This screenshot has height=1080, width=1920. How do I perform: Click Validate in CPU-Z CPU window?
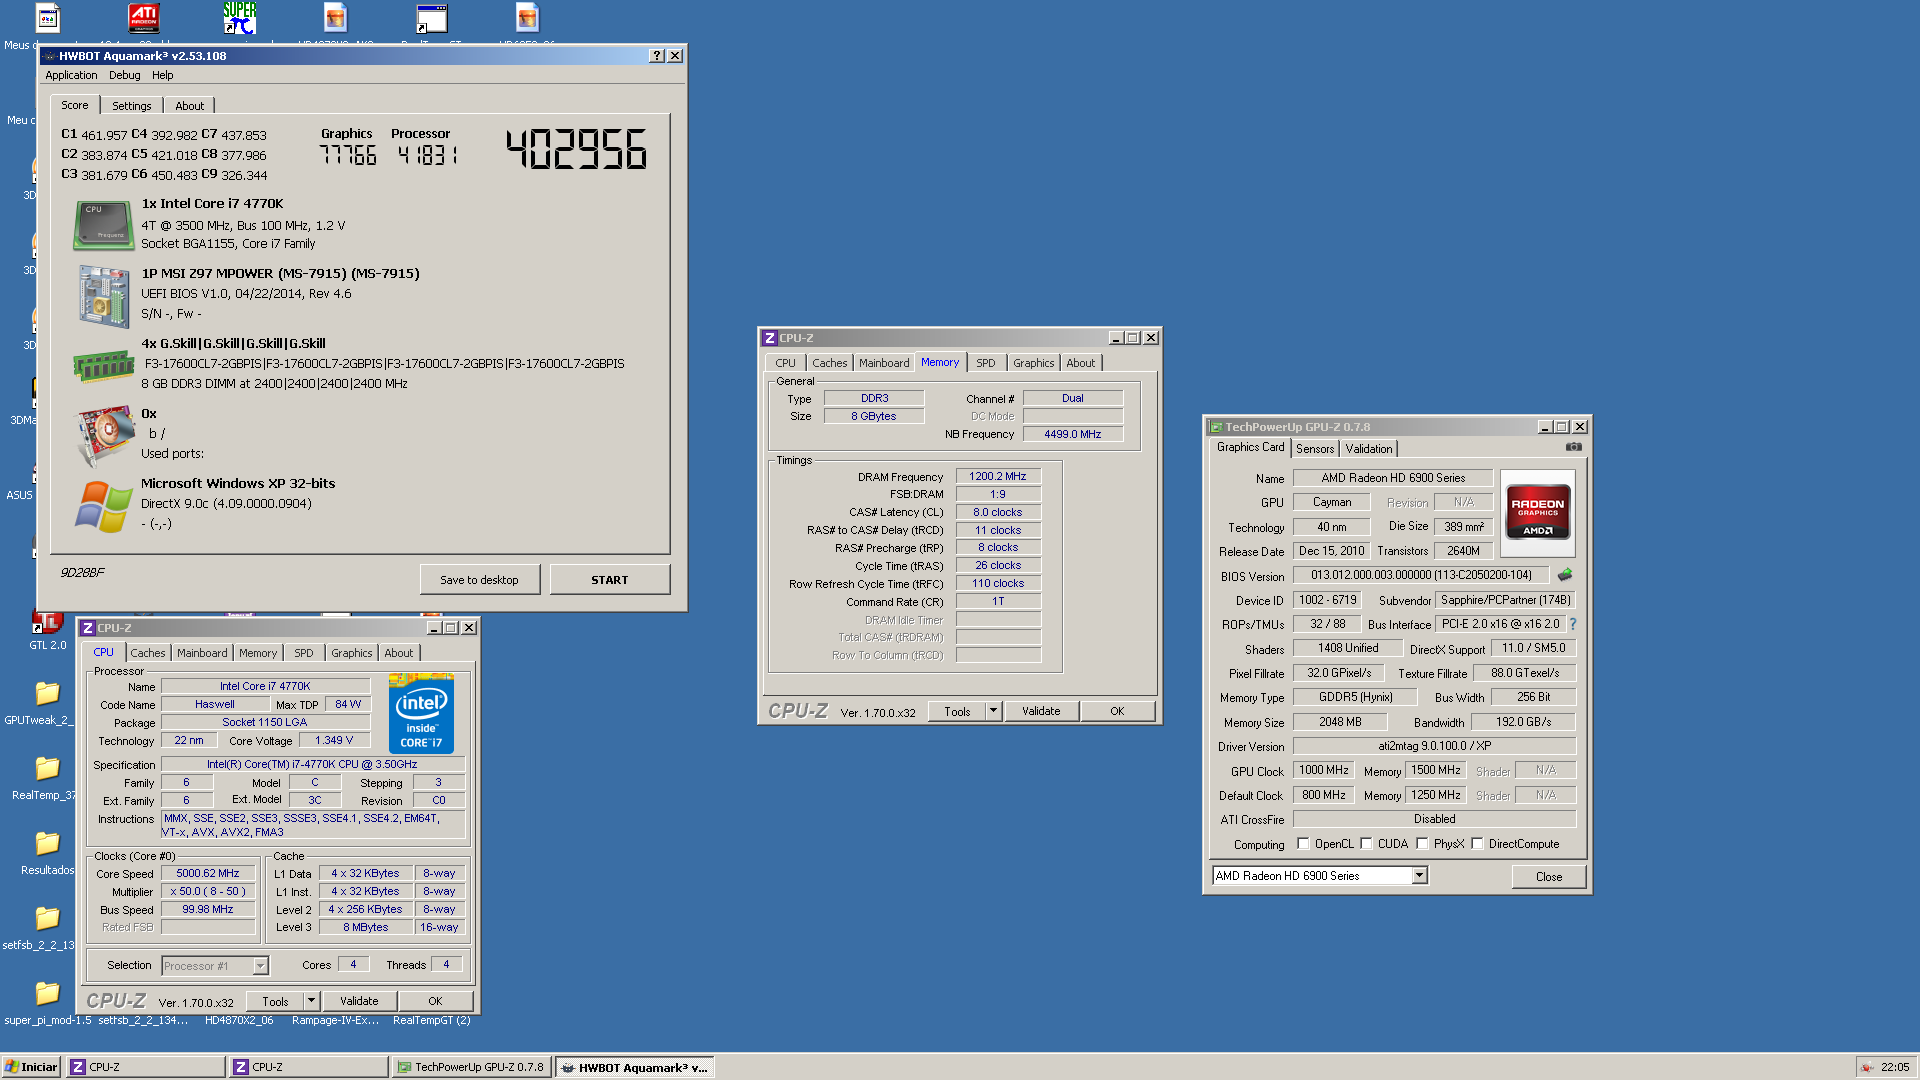pyautogui.click(x=359, y=1001)
